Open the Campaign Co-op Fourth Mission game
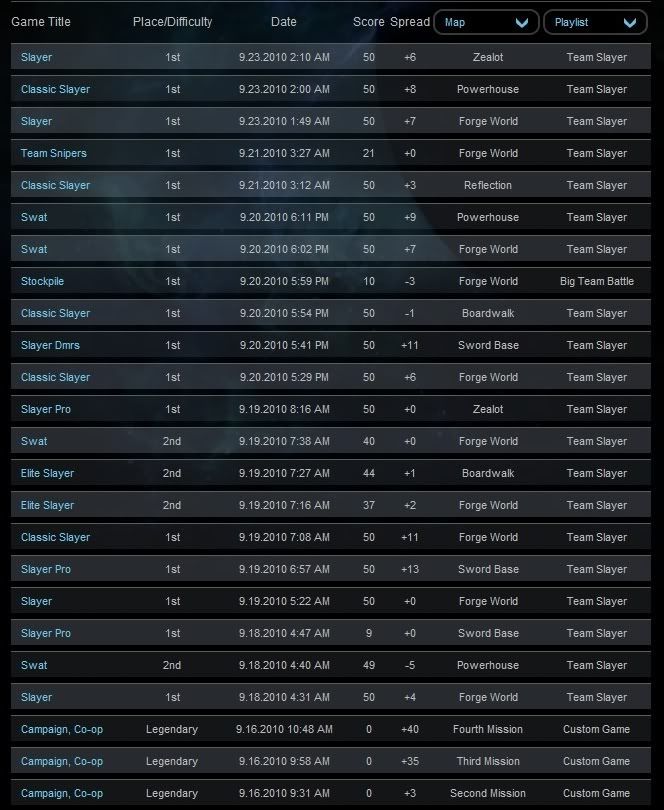This screenshot has width=664, height=810. [61, 729]
